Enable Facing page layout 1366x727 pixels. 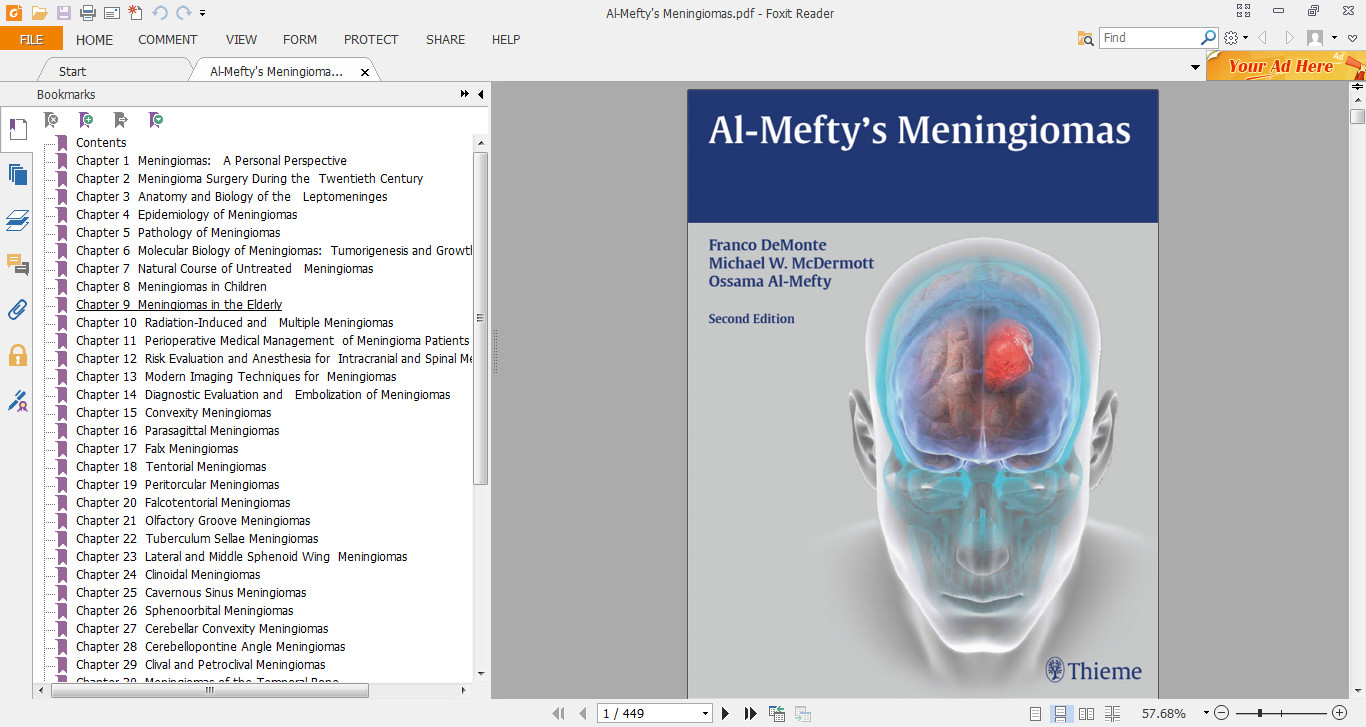click(x=1086, y=713)
